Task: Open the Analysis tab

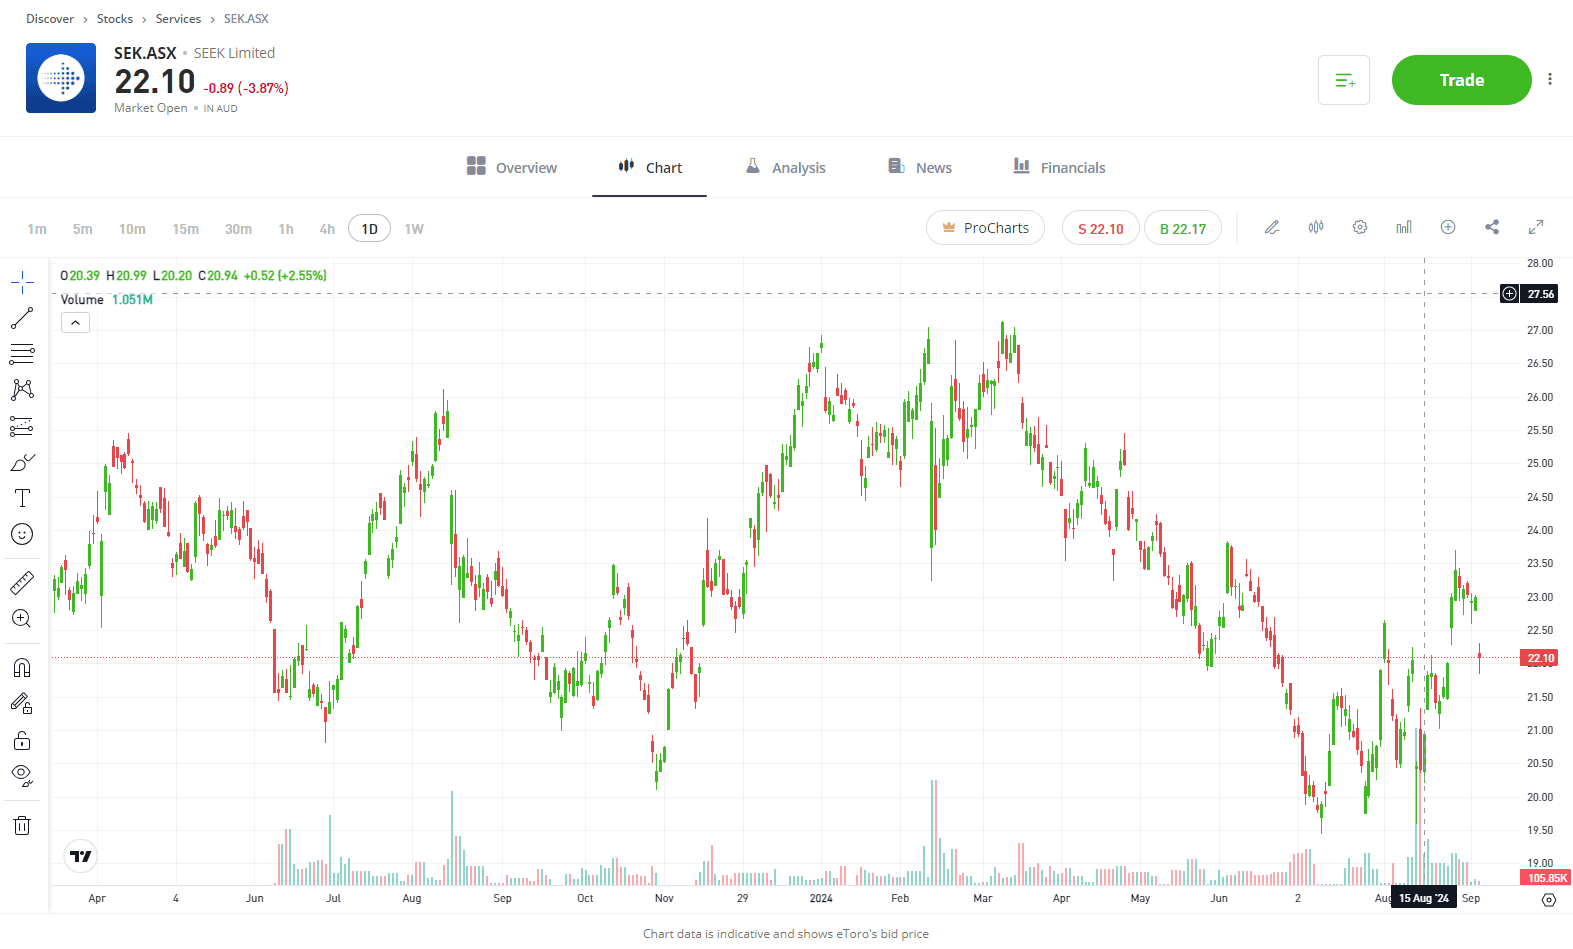Action: pos(786,167)
